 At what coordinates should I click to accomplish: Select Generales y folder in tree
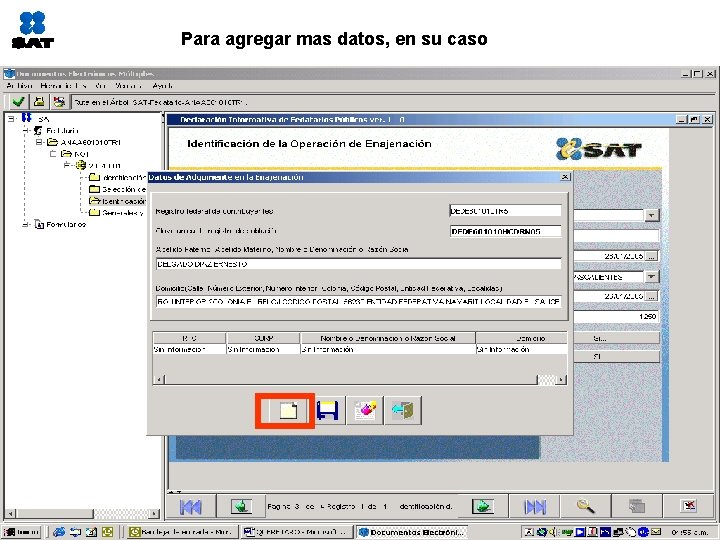(117, 213)
